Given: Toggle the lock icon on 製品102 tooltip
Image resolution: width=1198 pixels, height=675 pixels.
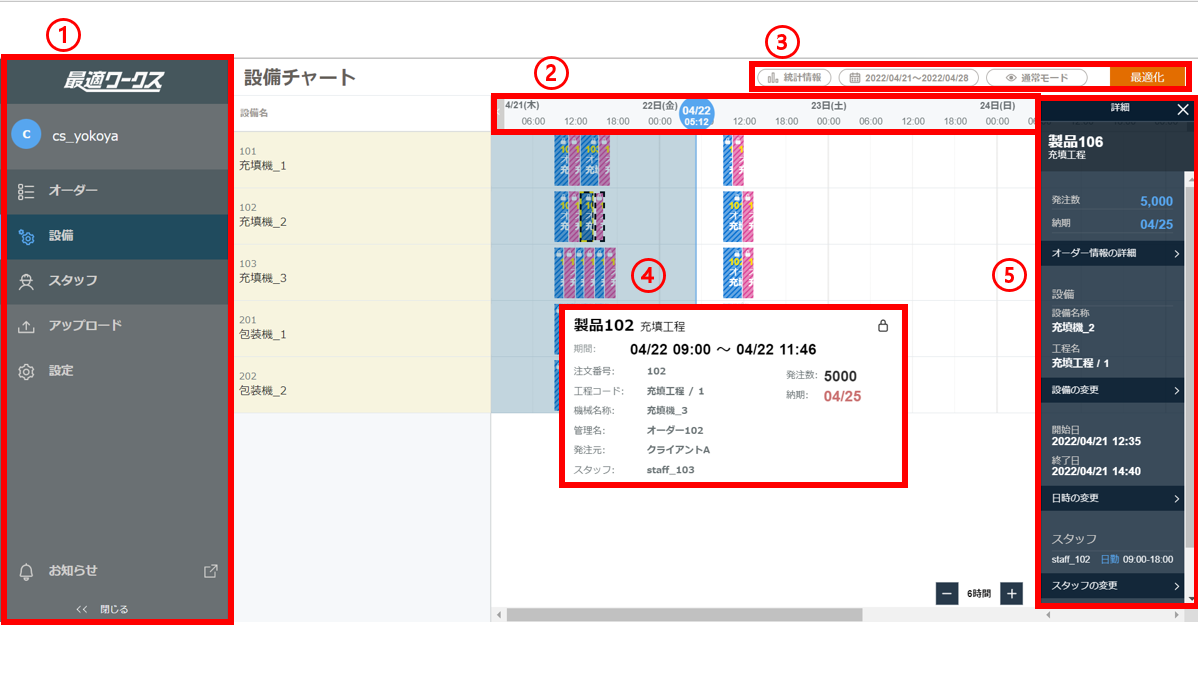Looking at the screenshot, I should point(882,326).
